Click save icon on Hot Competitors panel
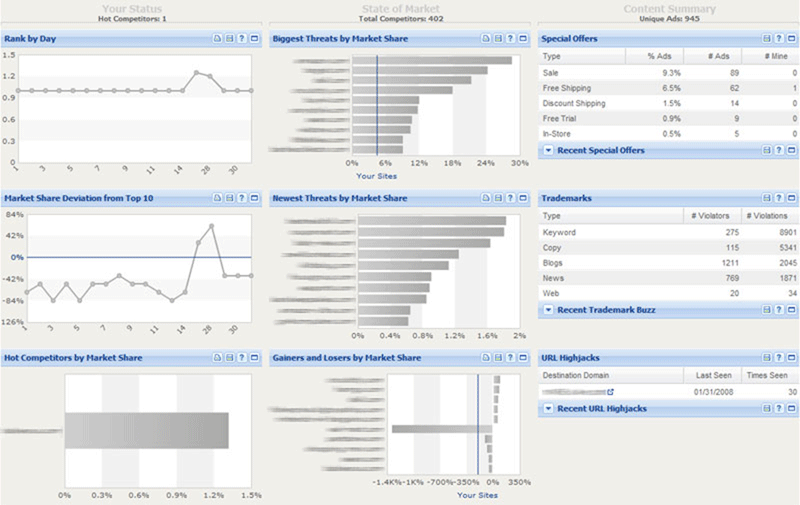The image size is (800, 505). point(230,357)
